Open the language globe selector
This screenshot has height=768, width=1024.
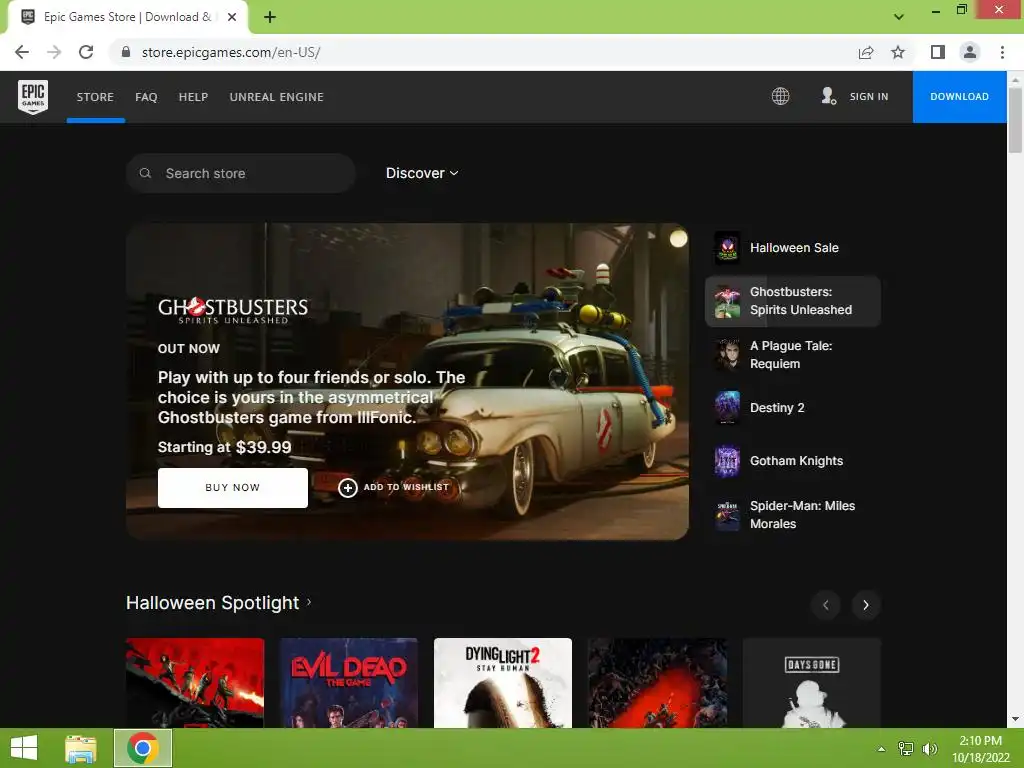[x=780, y=96]
